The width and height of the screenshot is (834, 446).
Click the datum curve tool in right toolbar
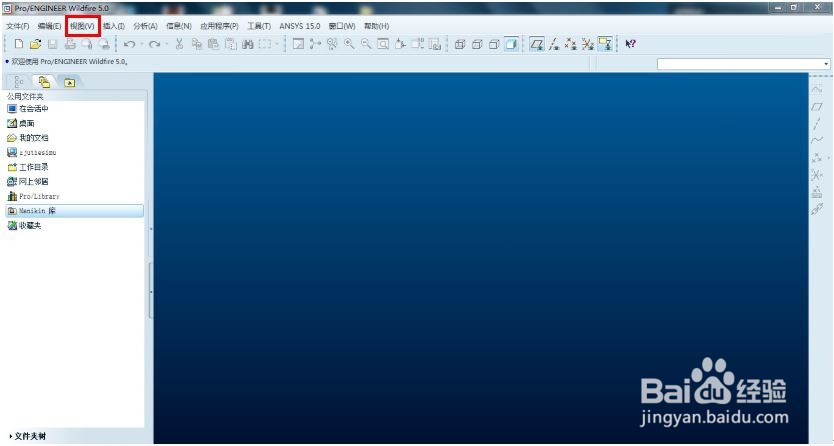click(816, 140)
